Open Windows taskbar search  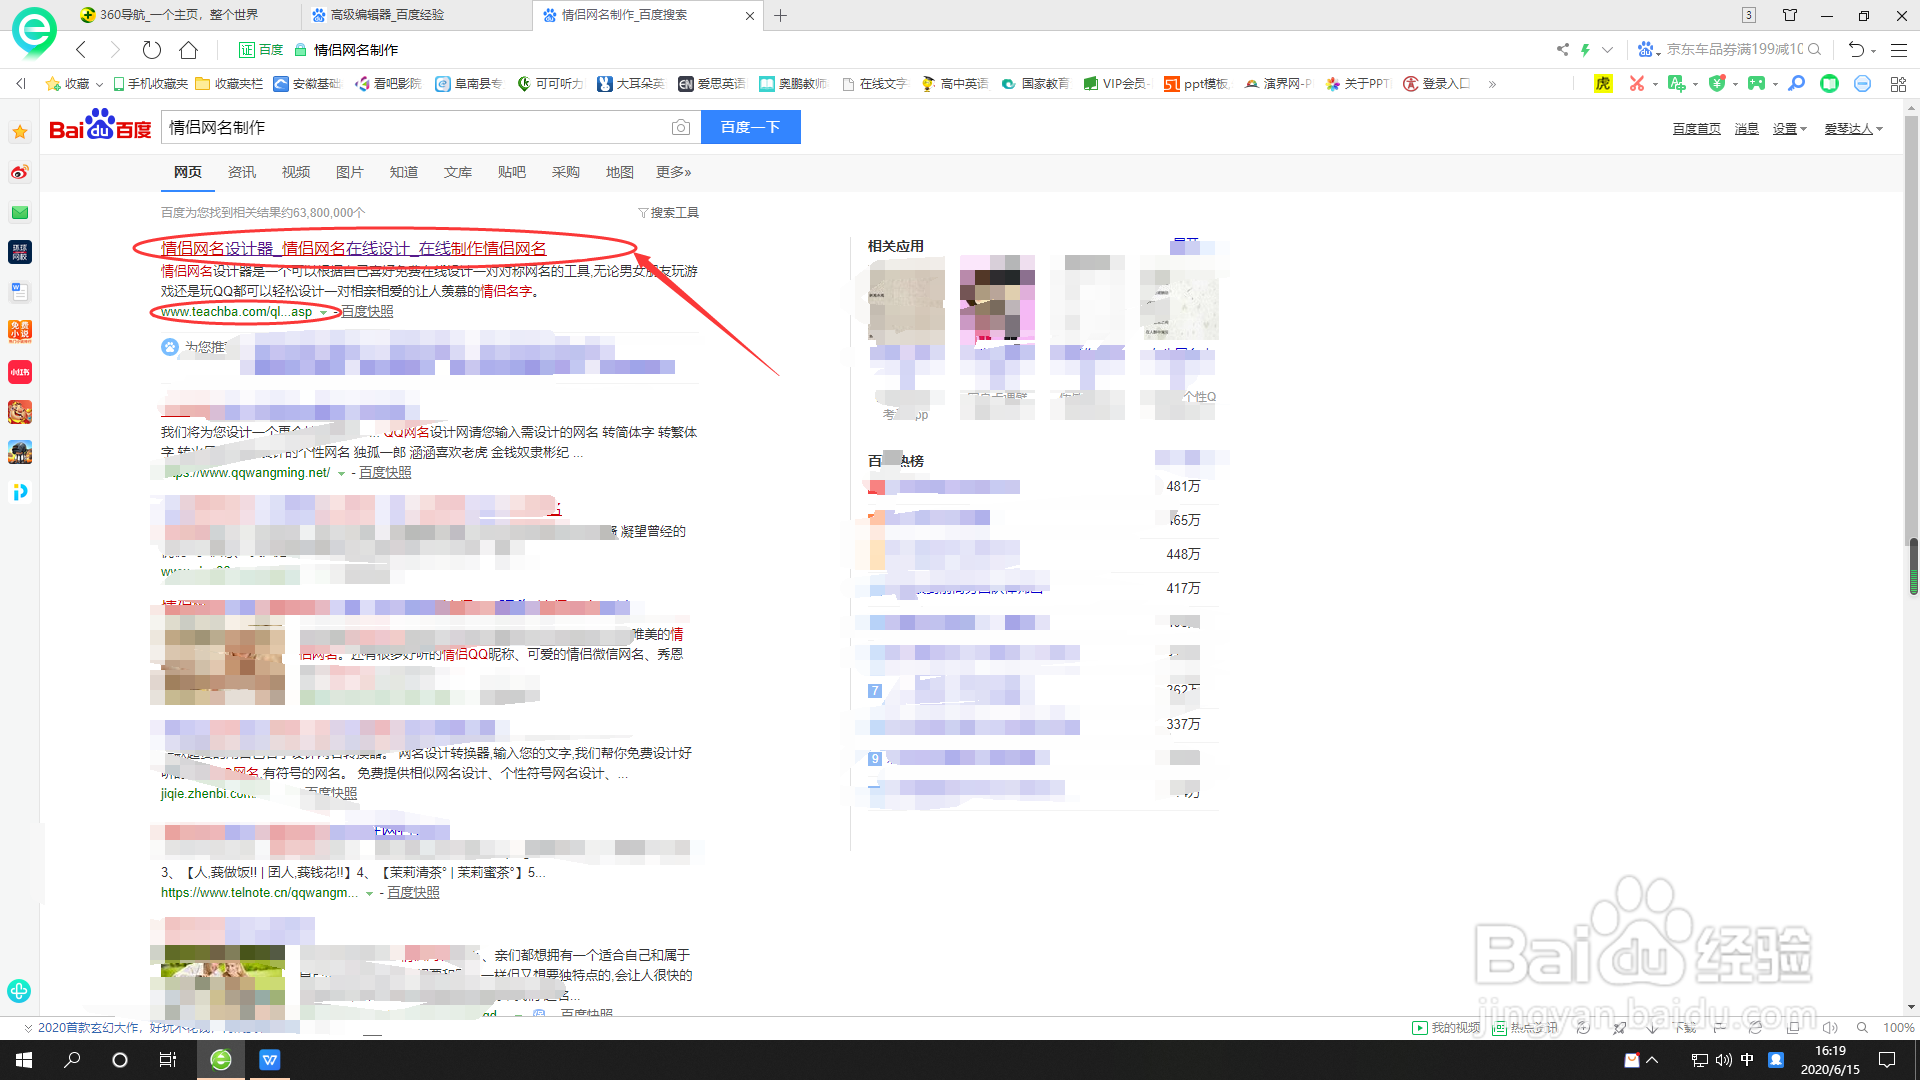72,1060
